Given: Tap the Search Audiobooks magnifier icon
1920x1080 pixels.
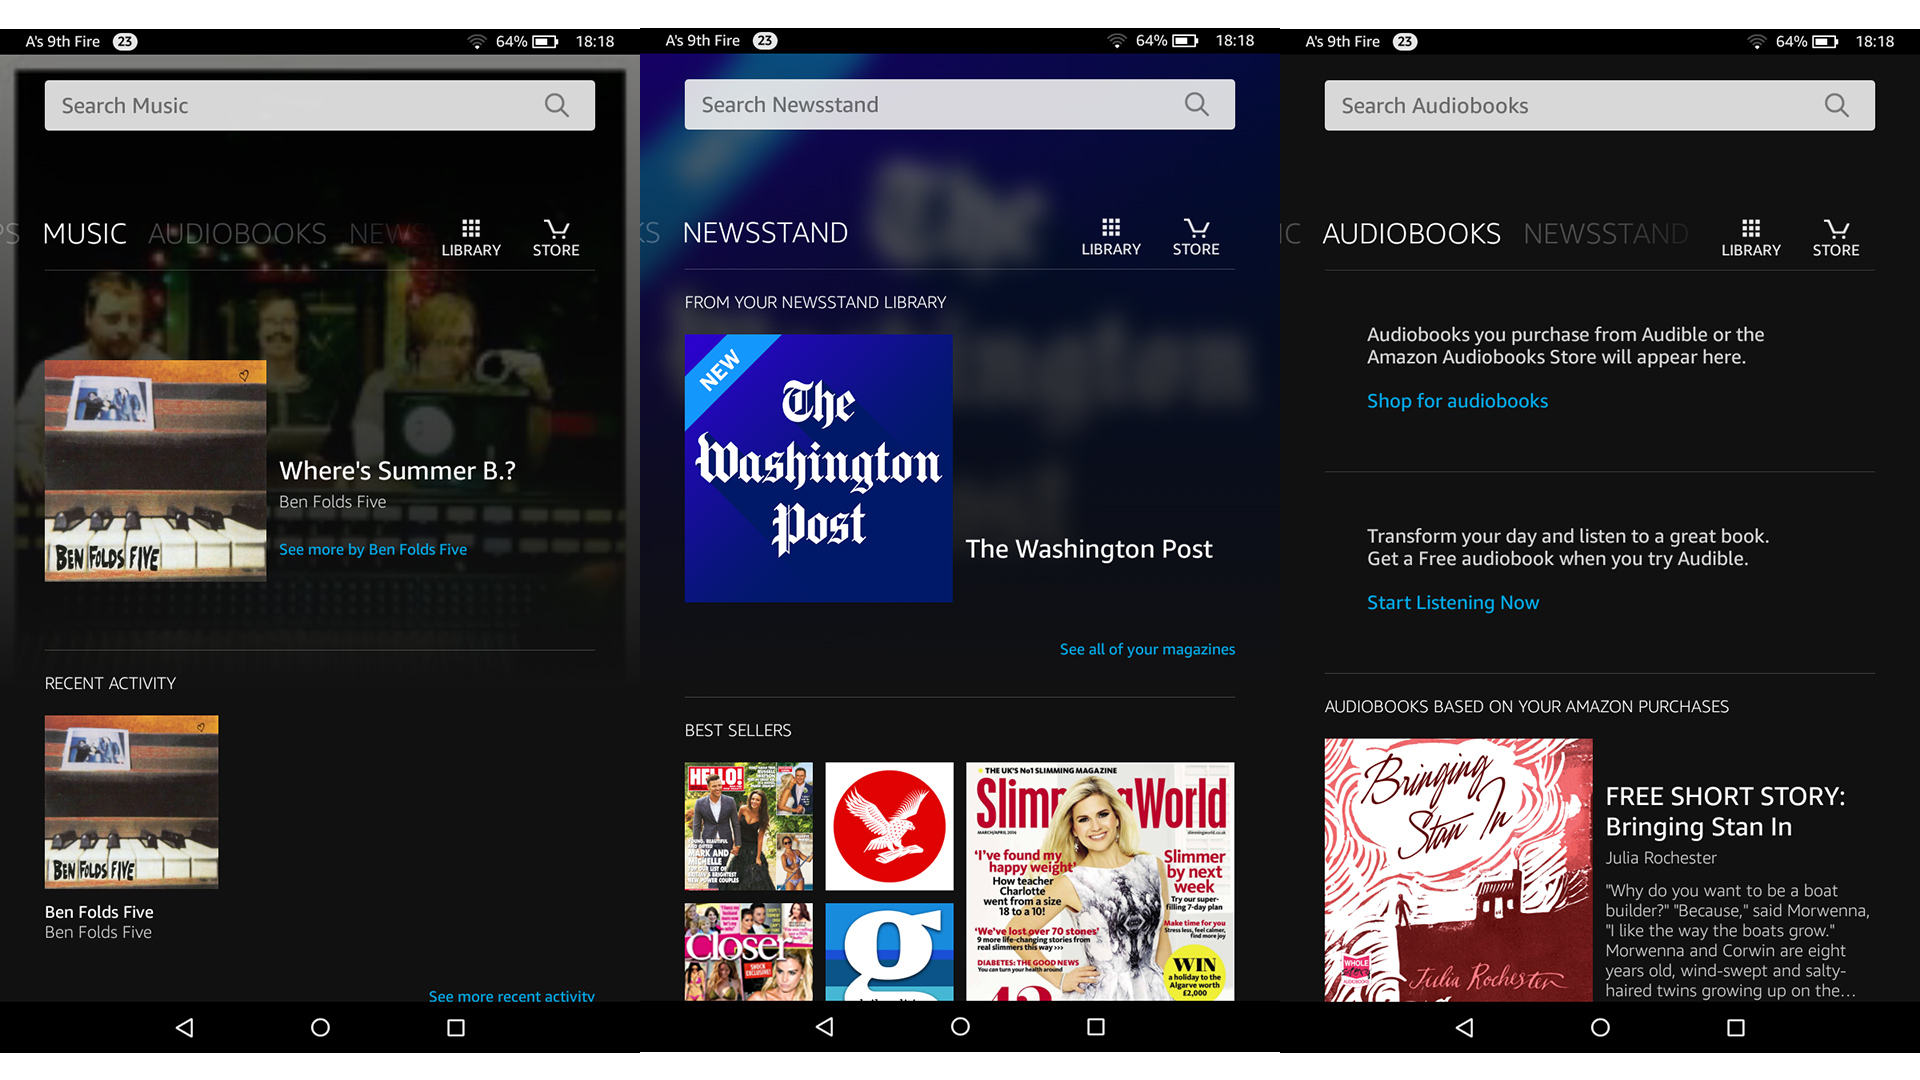Looking at the screenshot, I should tap(1837, 105).
